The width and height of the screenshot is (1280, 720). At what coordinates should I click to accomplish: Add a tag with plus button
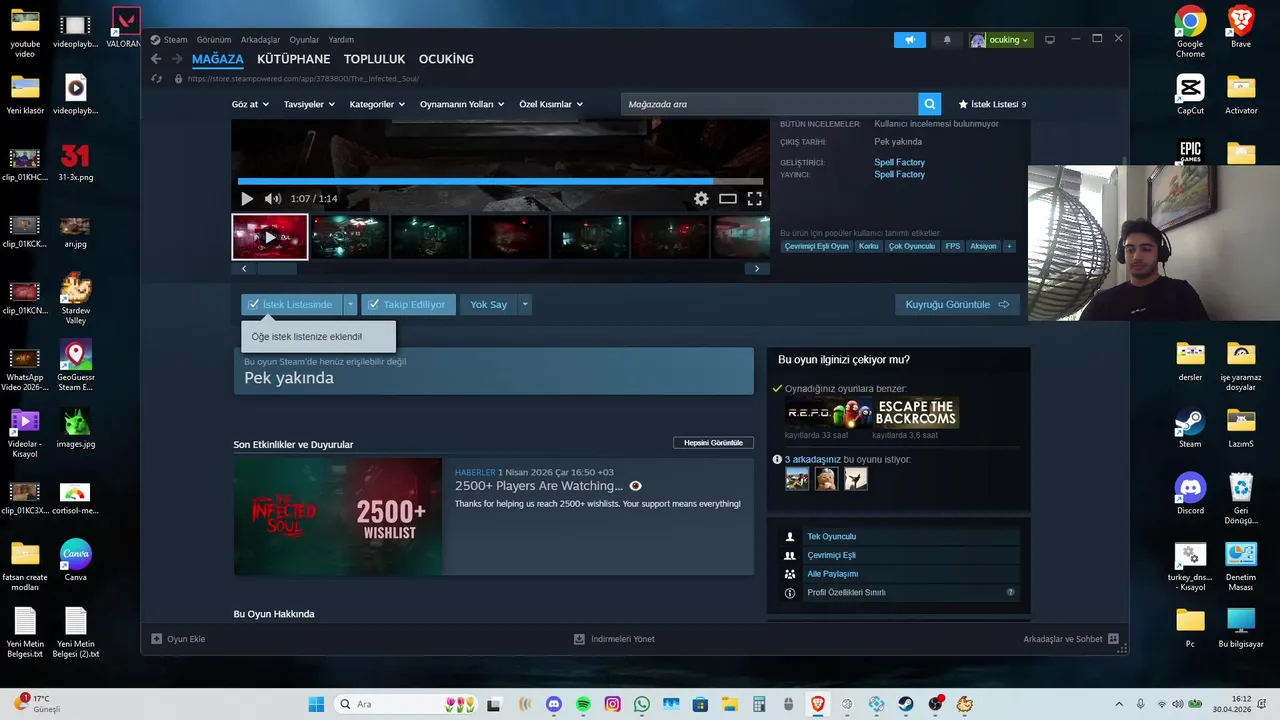coord(1009,246)
